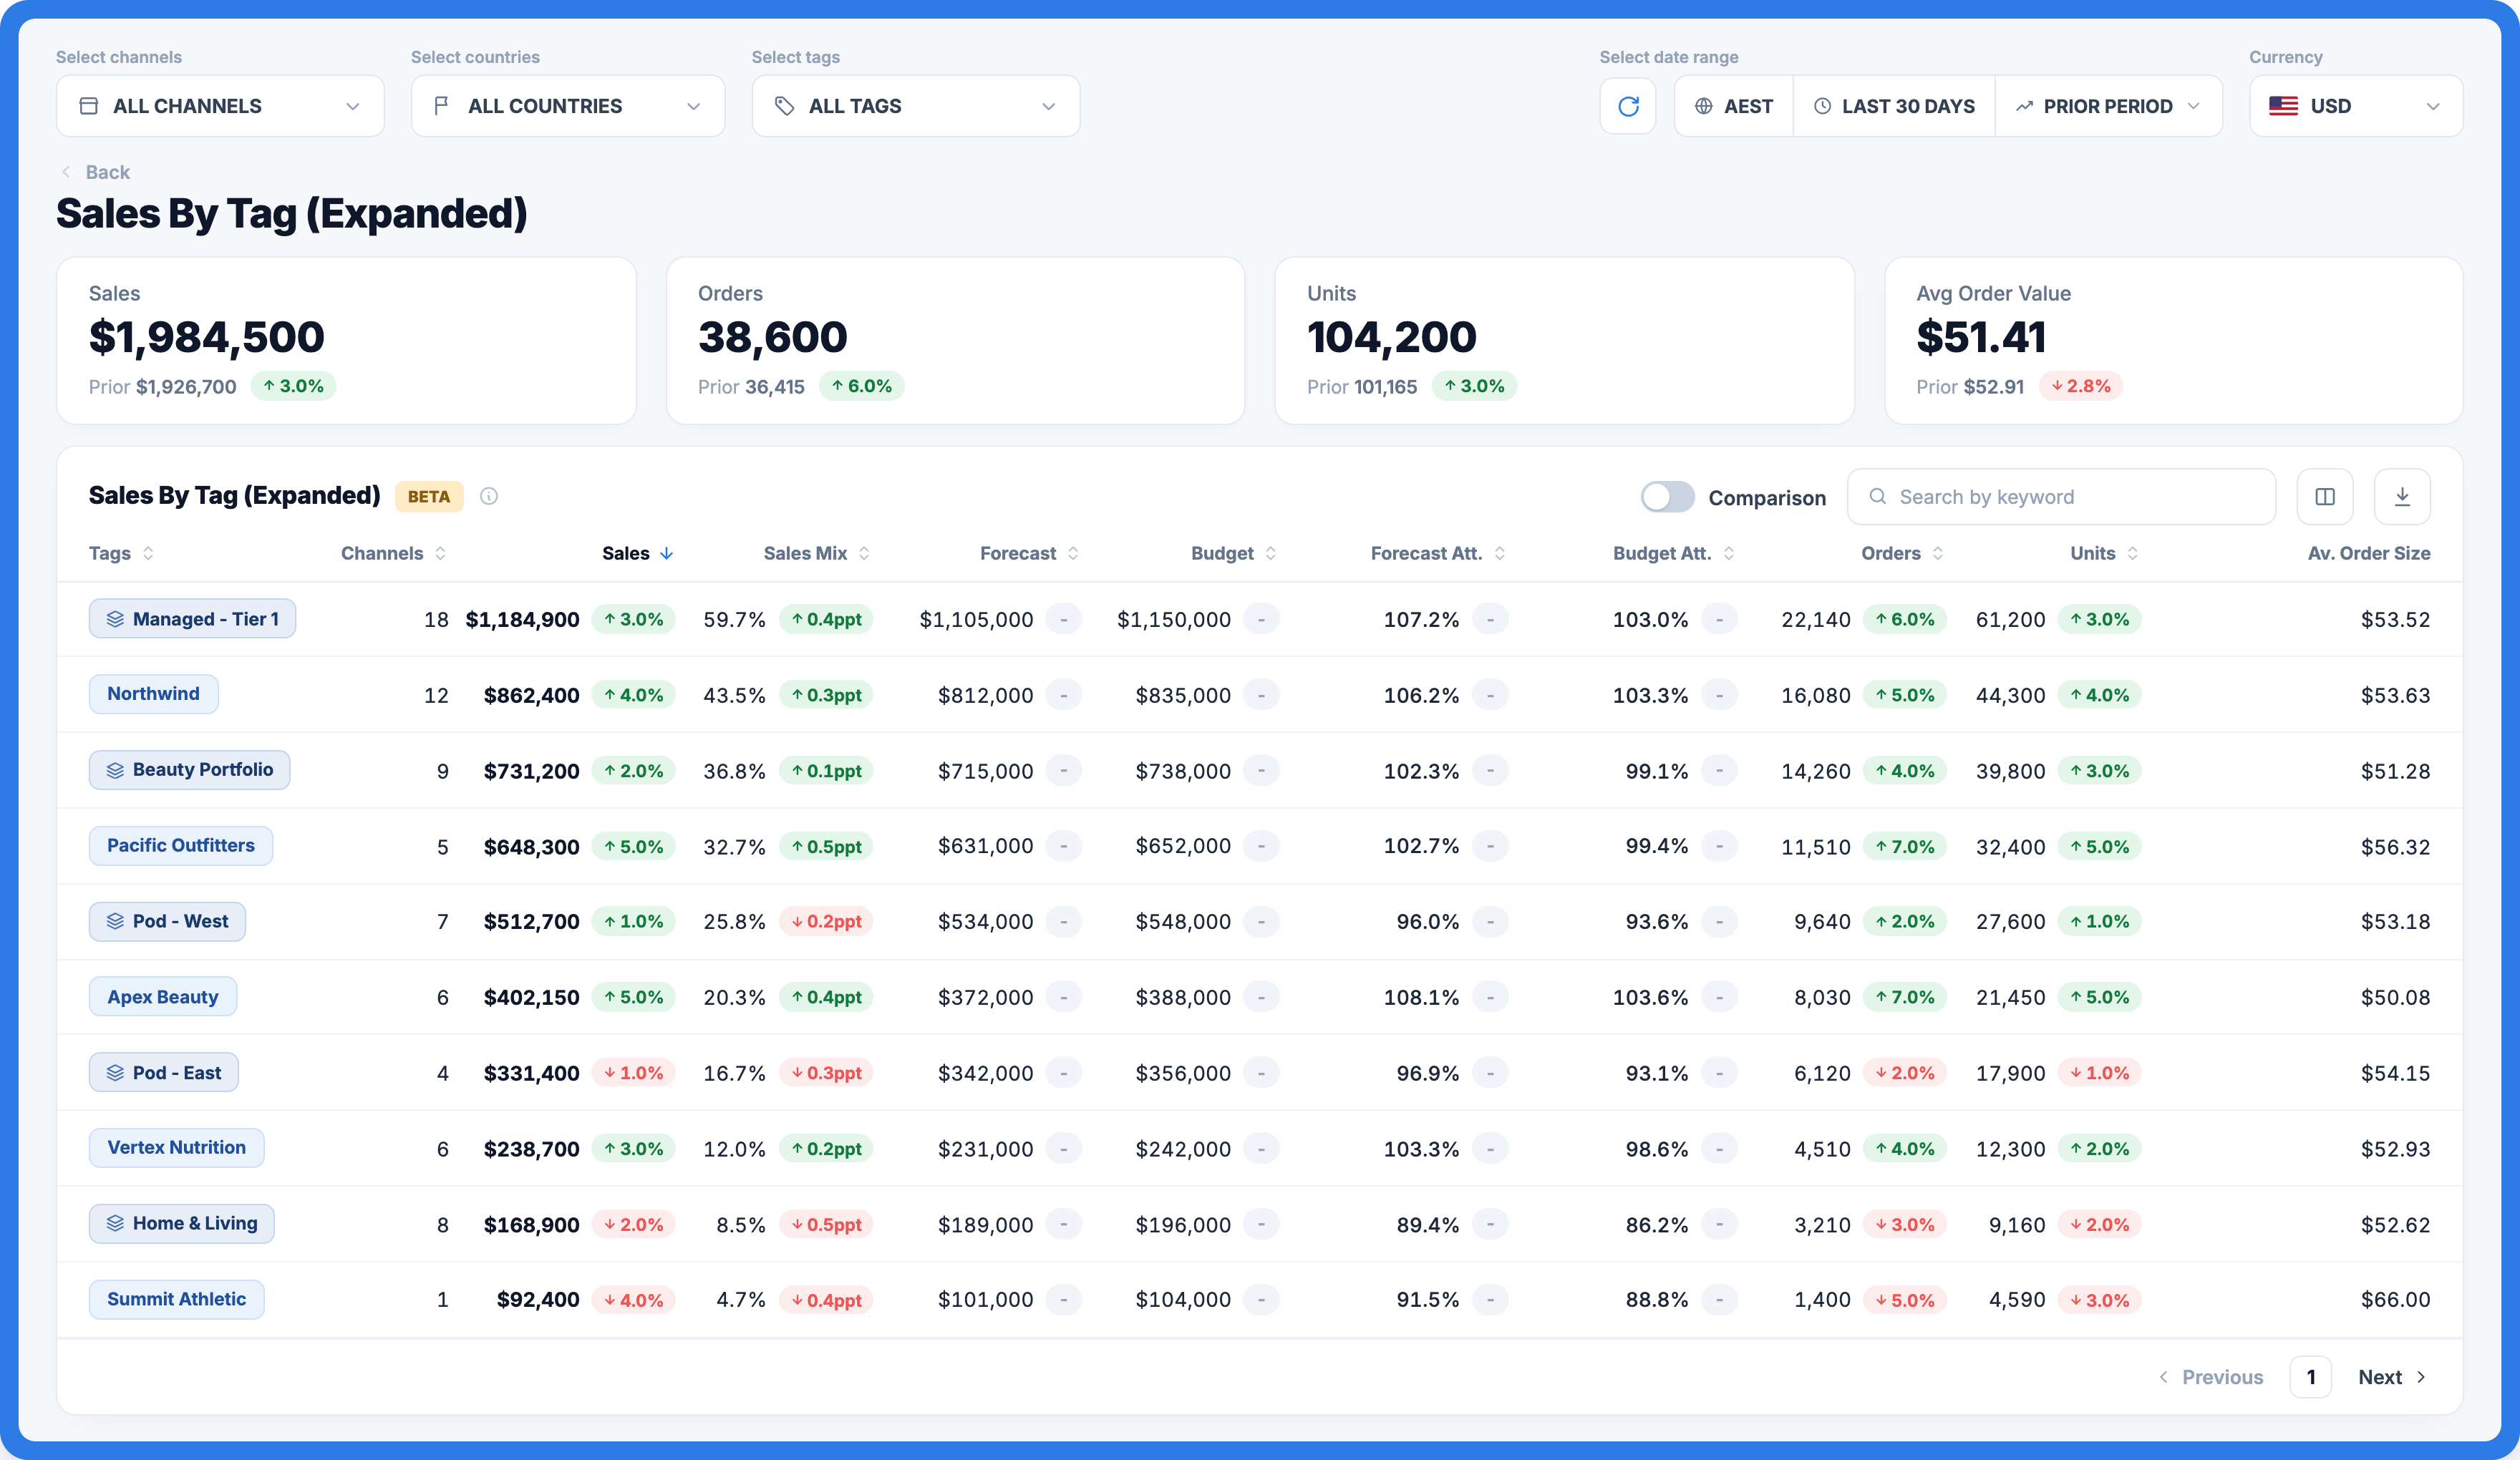2520x1460 pixels.
Task: Click the column layout icon button
Action: [x=2324, y=497]
